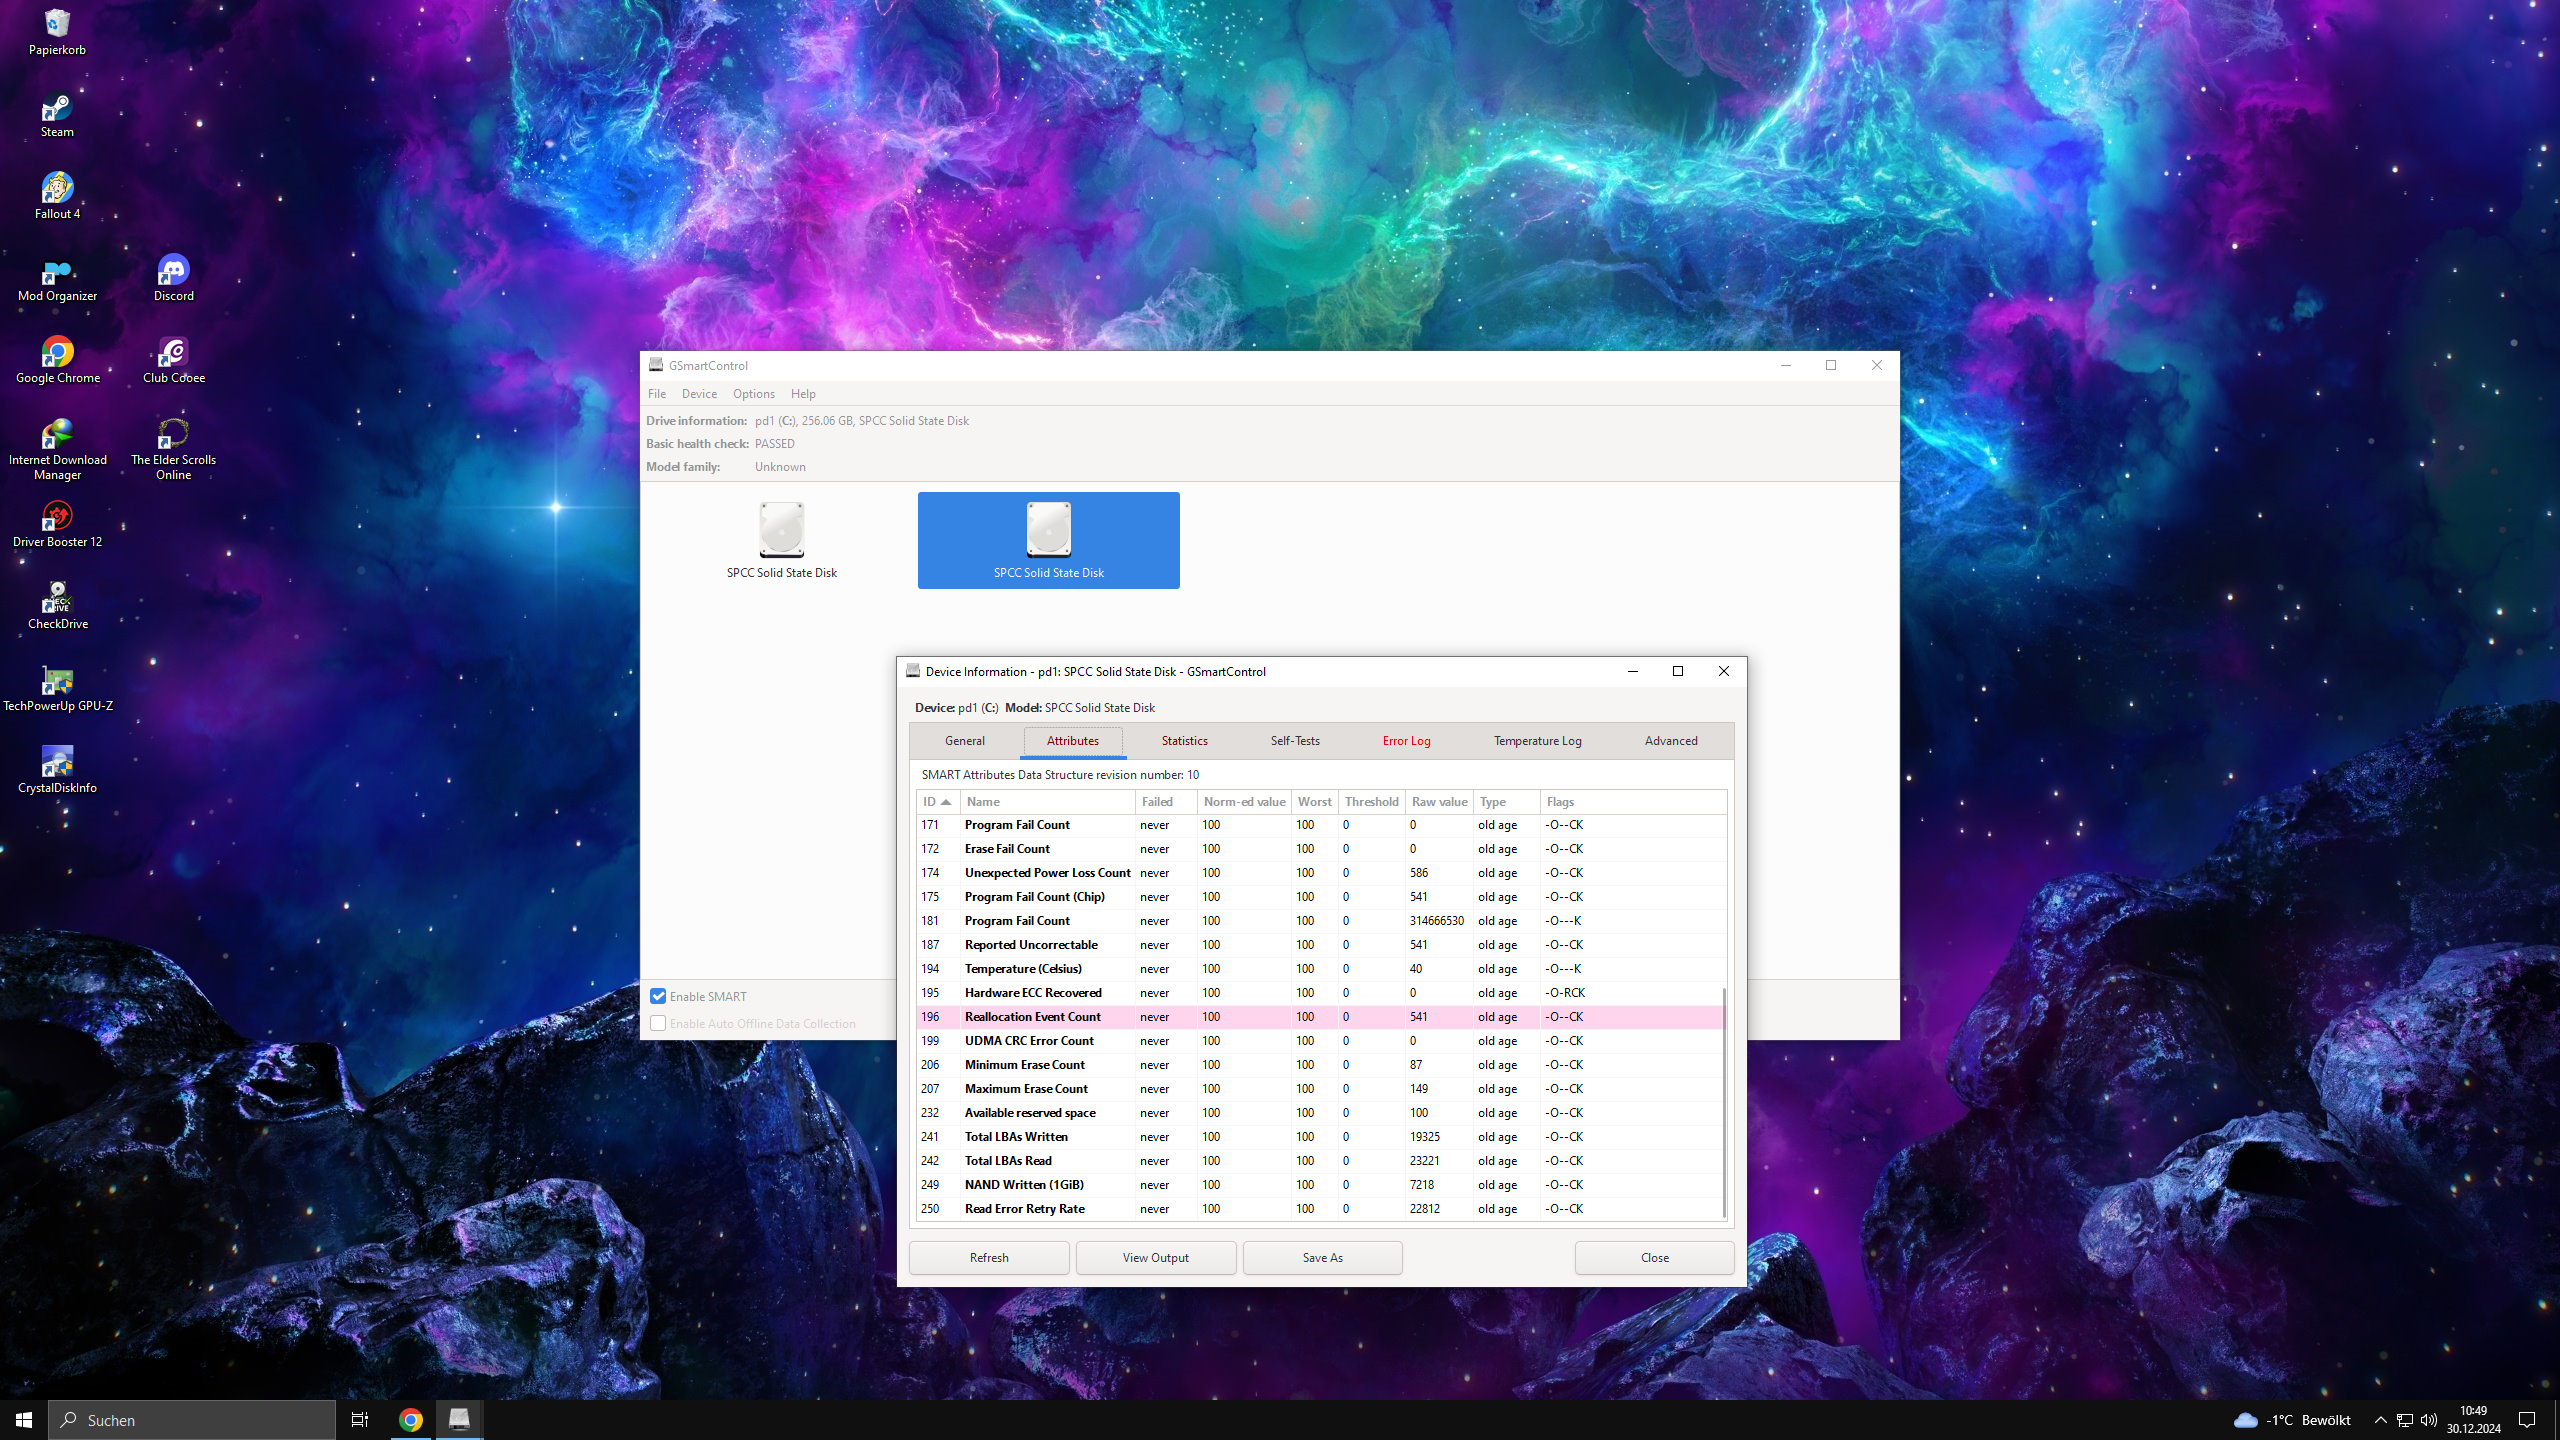Click the attributes list vertical scrollbar
The width and height of the screenshot is (2560, 1440).
1724,1100
